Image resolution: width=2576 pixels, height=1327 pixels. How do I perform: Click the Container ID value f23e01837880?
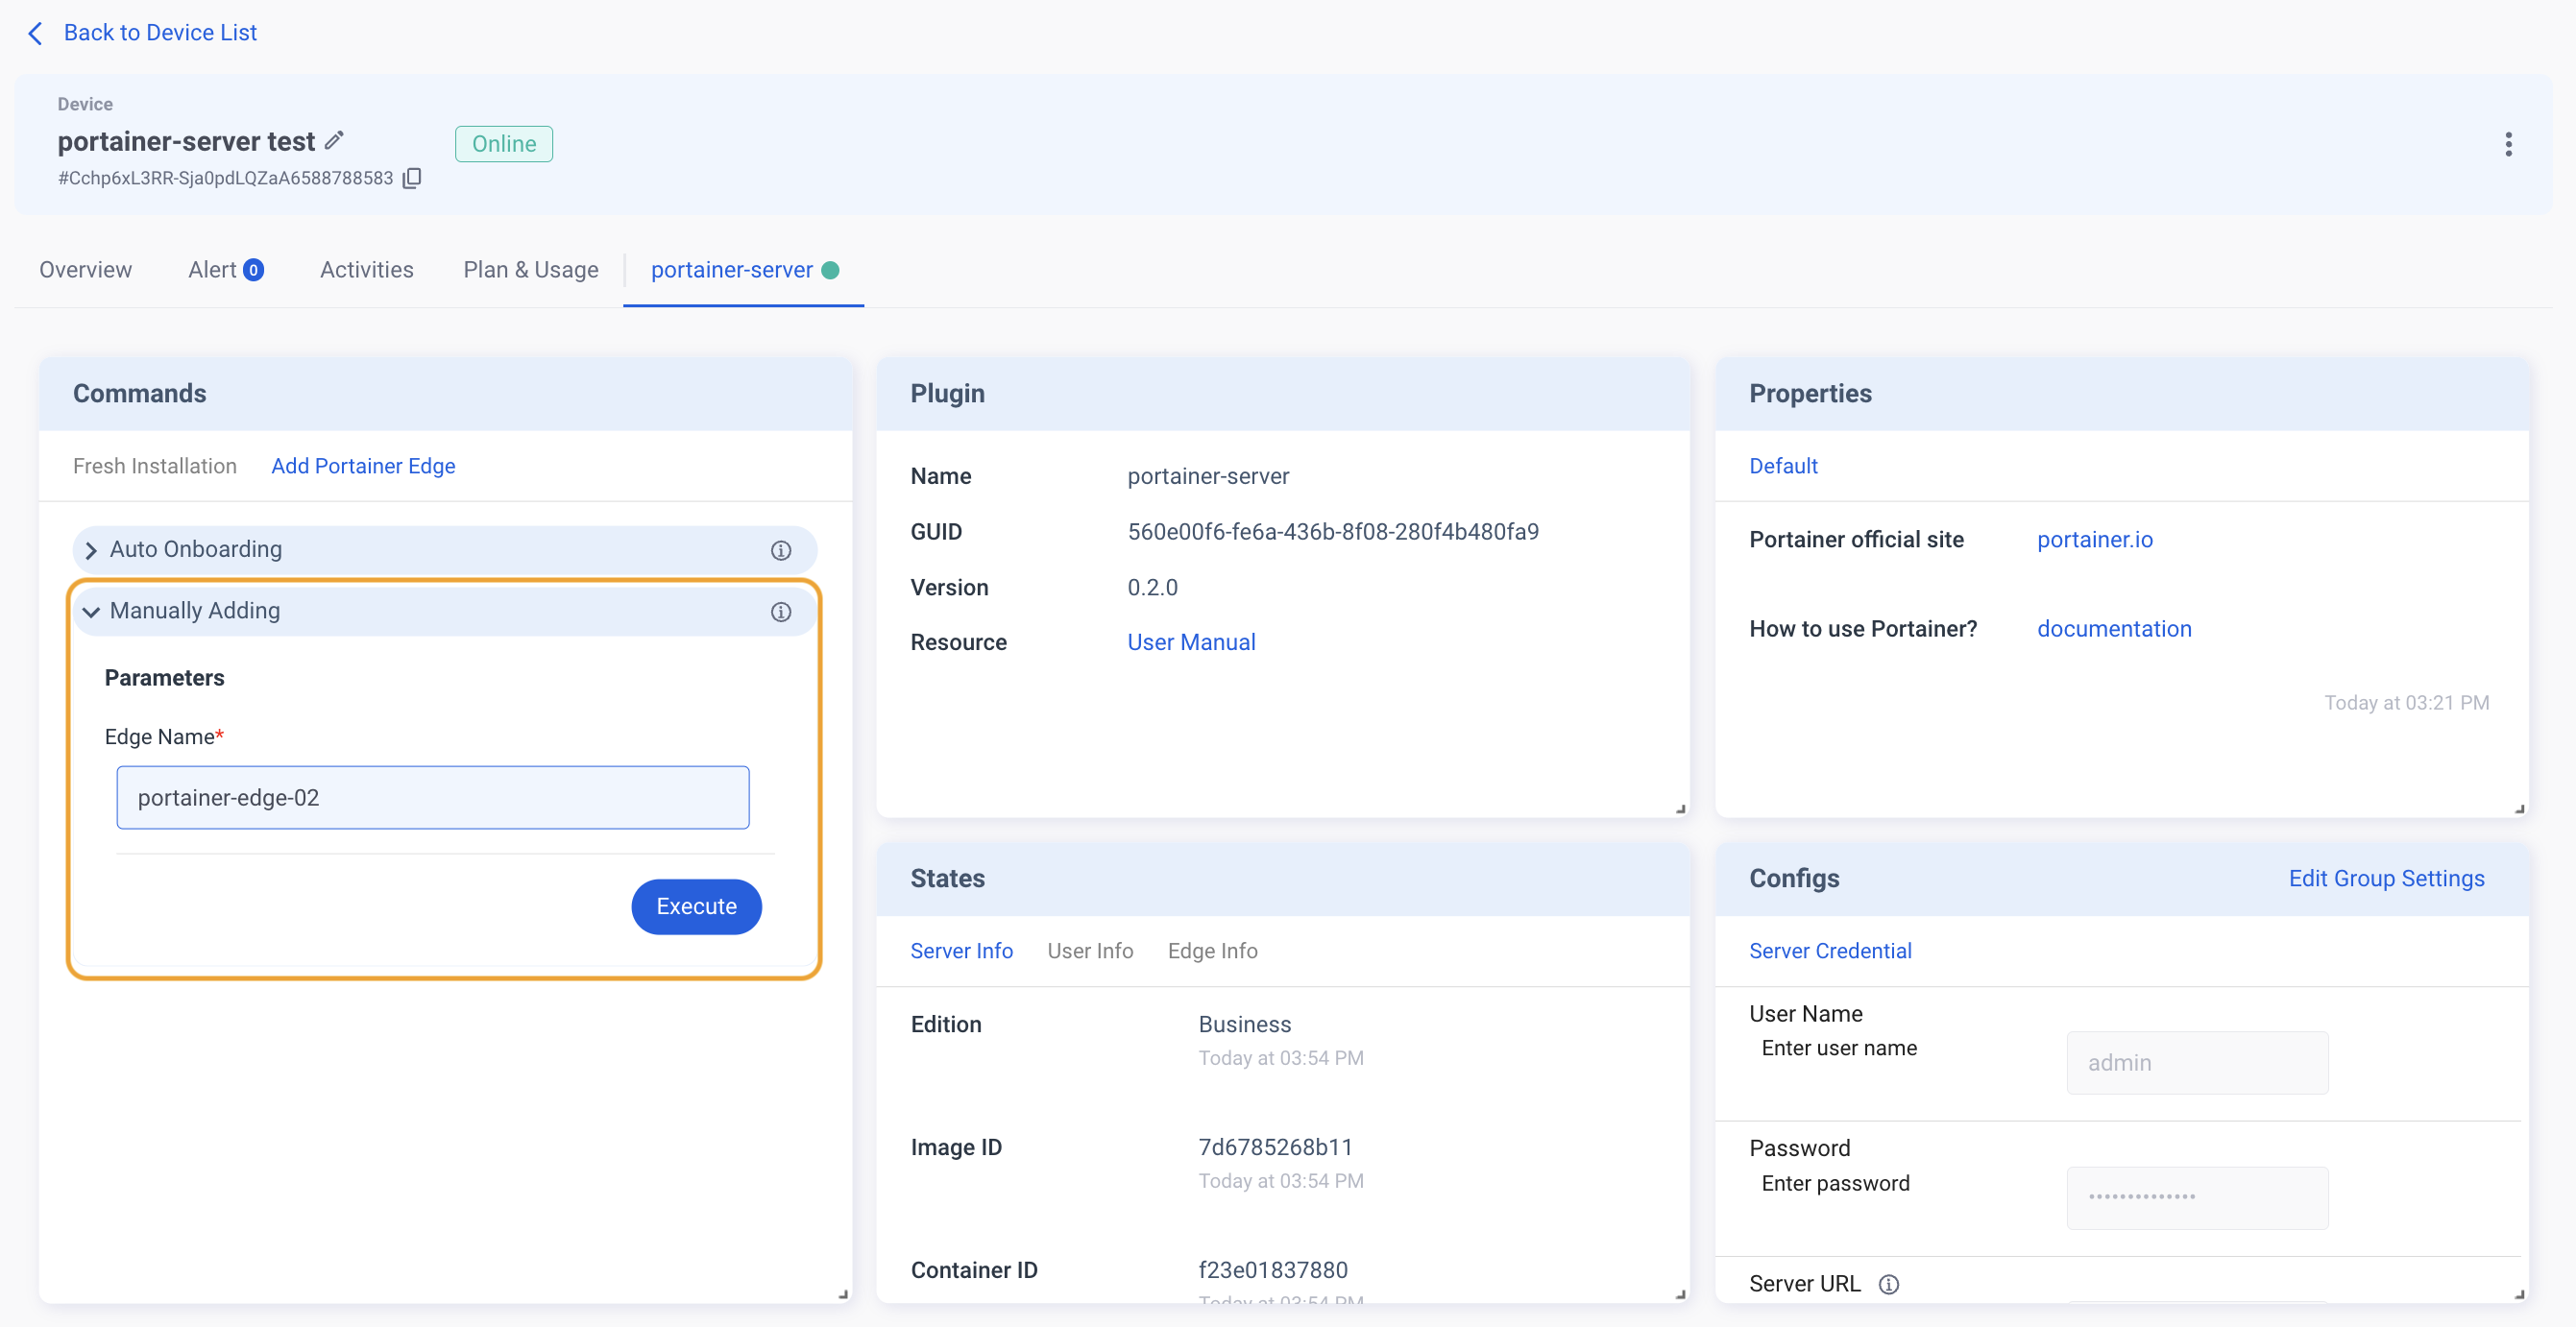pos(1273,1271)
